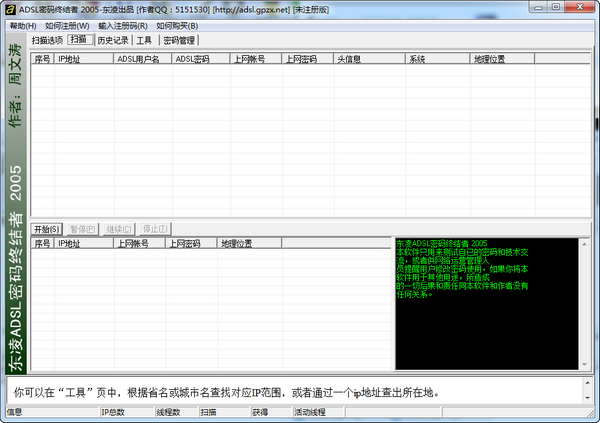The width and height of the screenshot is (600, 423).
Task: Click the ADSL用户名 column header
Action: pyautogui.click(x=142, y=59)
